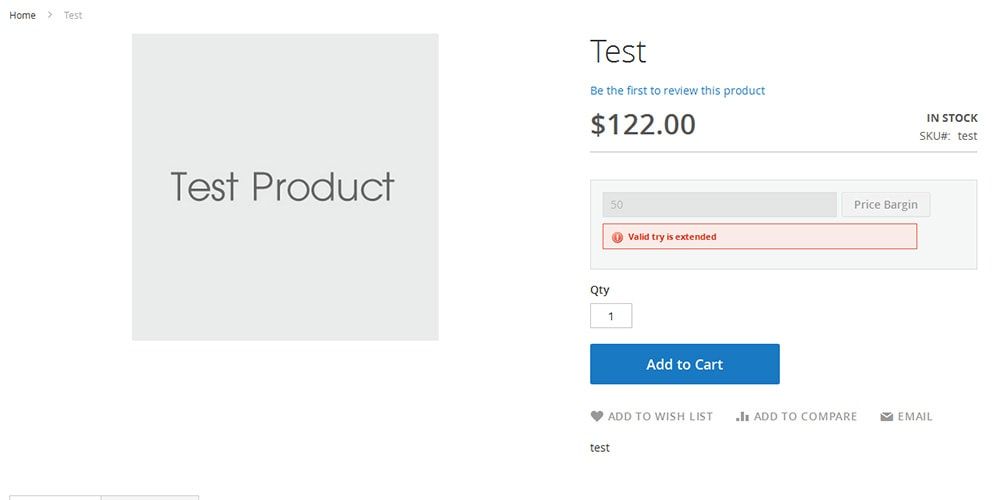Click the envelope email icon
This screenshot has height=500, width=1000.
click(886, 417)
